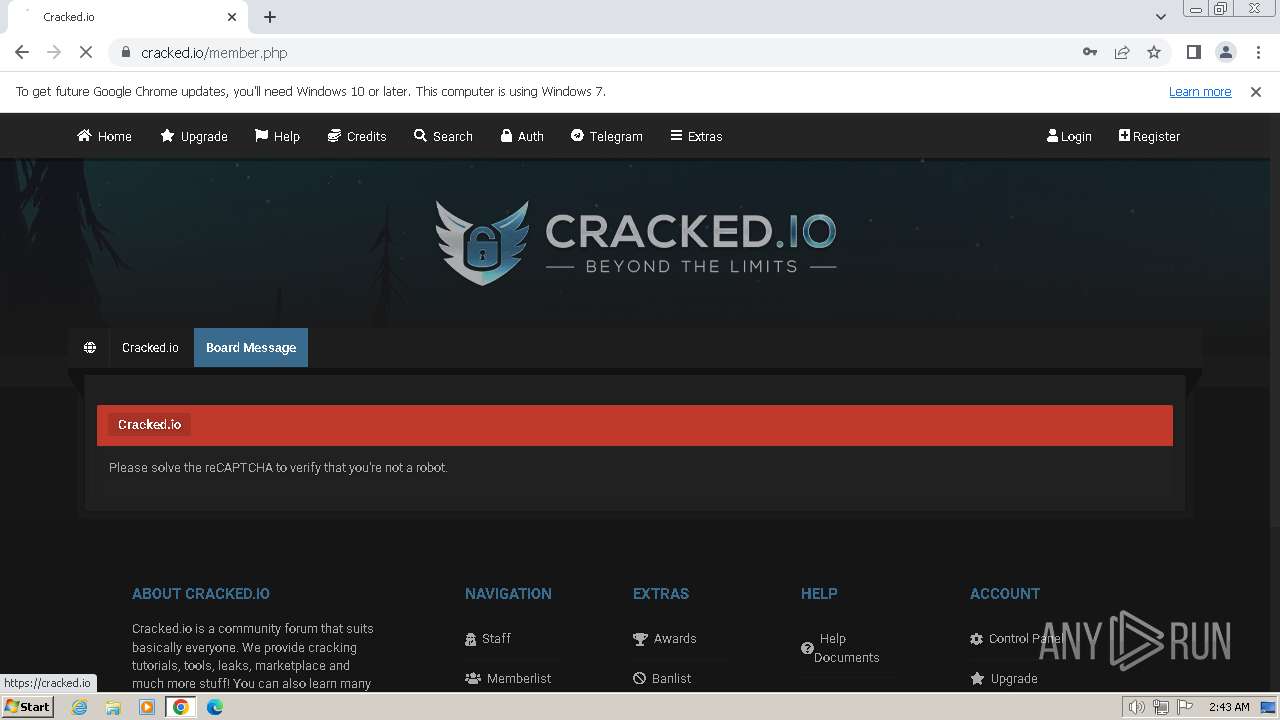Screen dimensions: 1280x720
Task: Open the Windows Start menu
Action: [28, 707]
